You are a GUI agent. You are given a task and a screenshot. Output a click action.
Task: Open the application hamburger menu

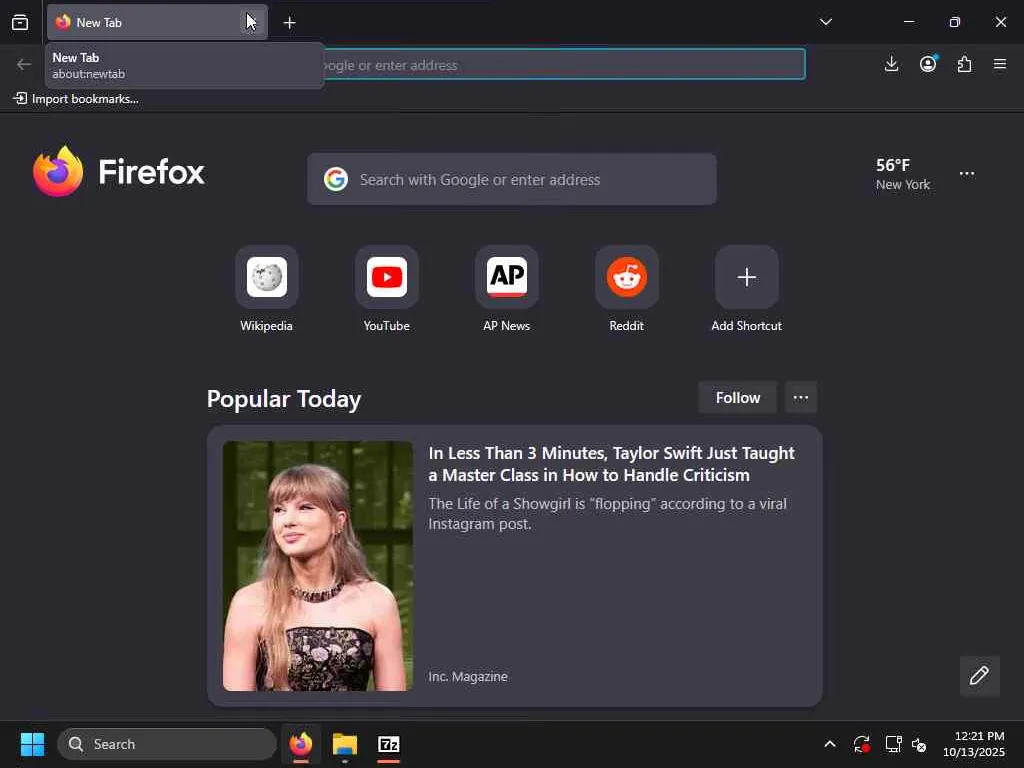(x=1000, y=64)
